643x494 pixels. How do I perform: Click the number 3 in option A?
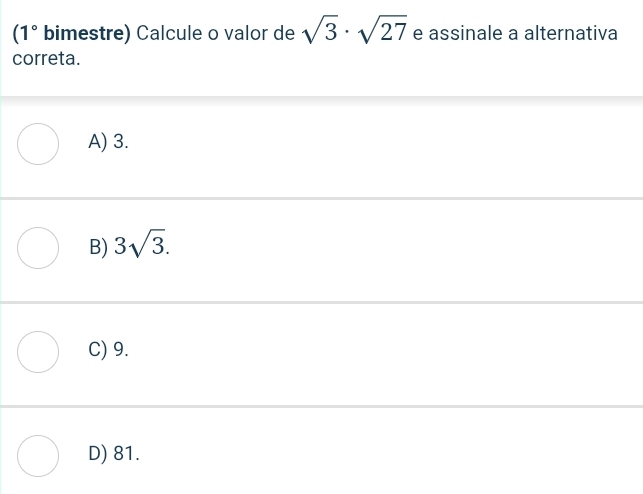120,142
